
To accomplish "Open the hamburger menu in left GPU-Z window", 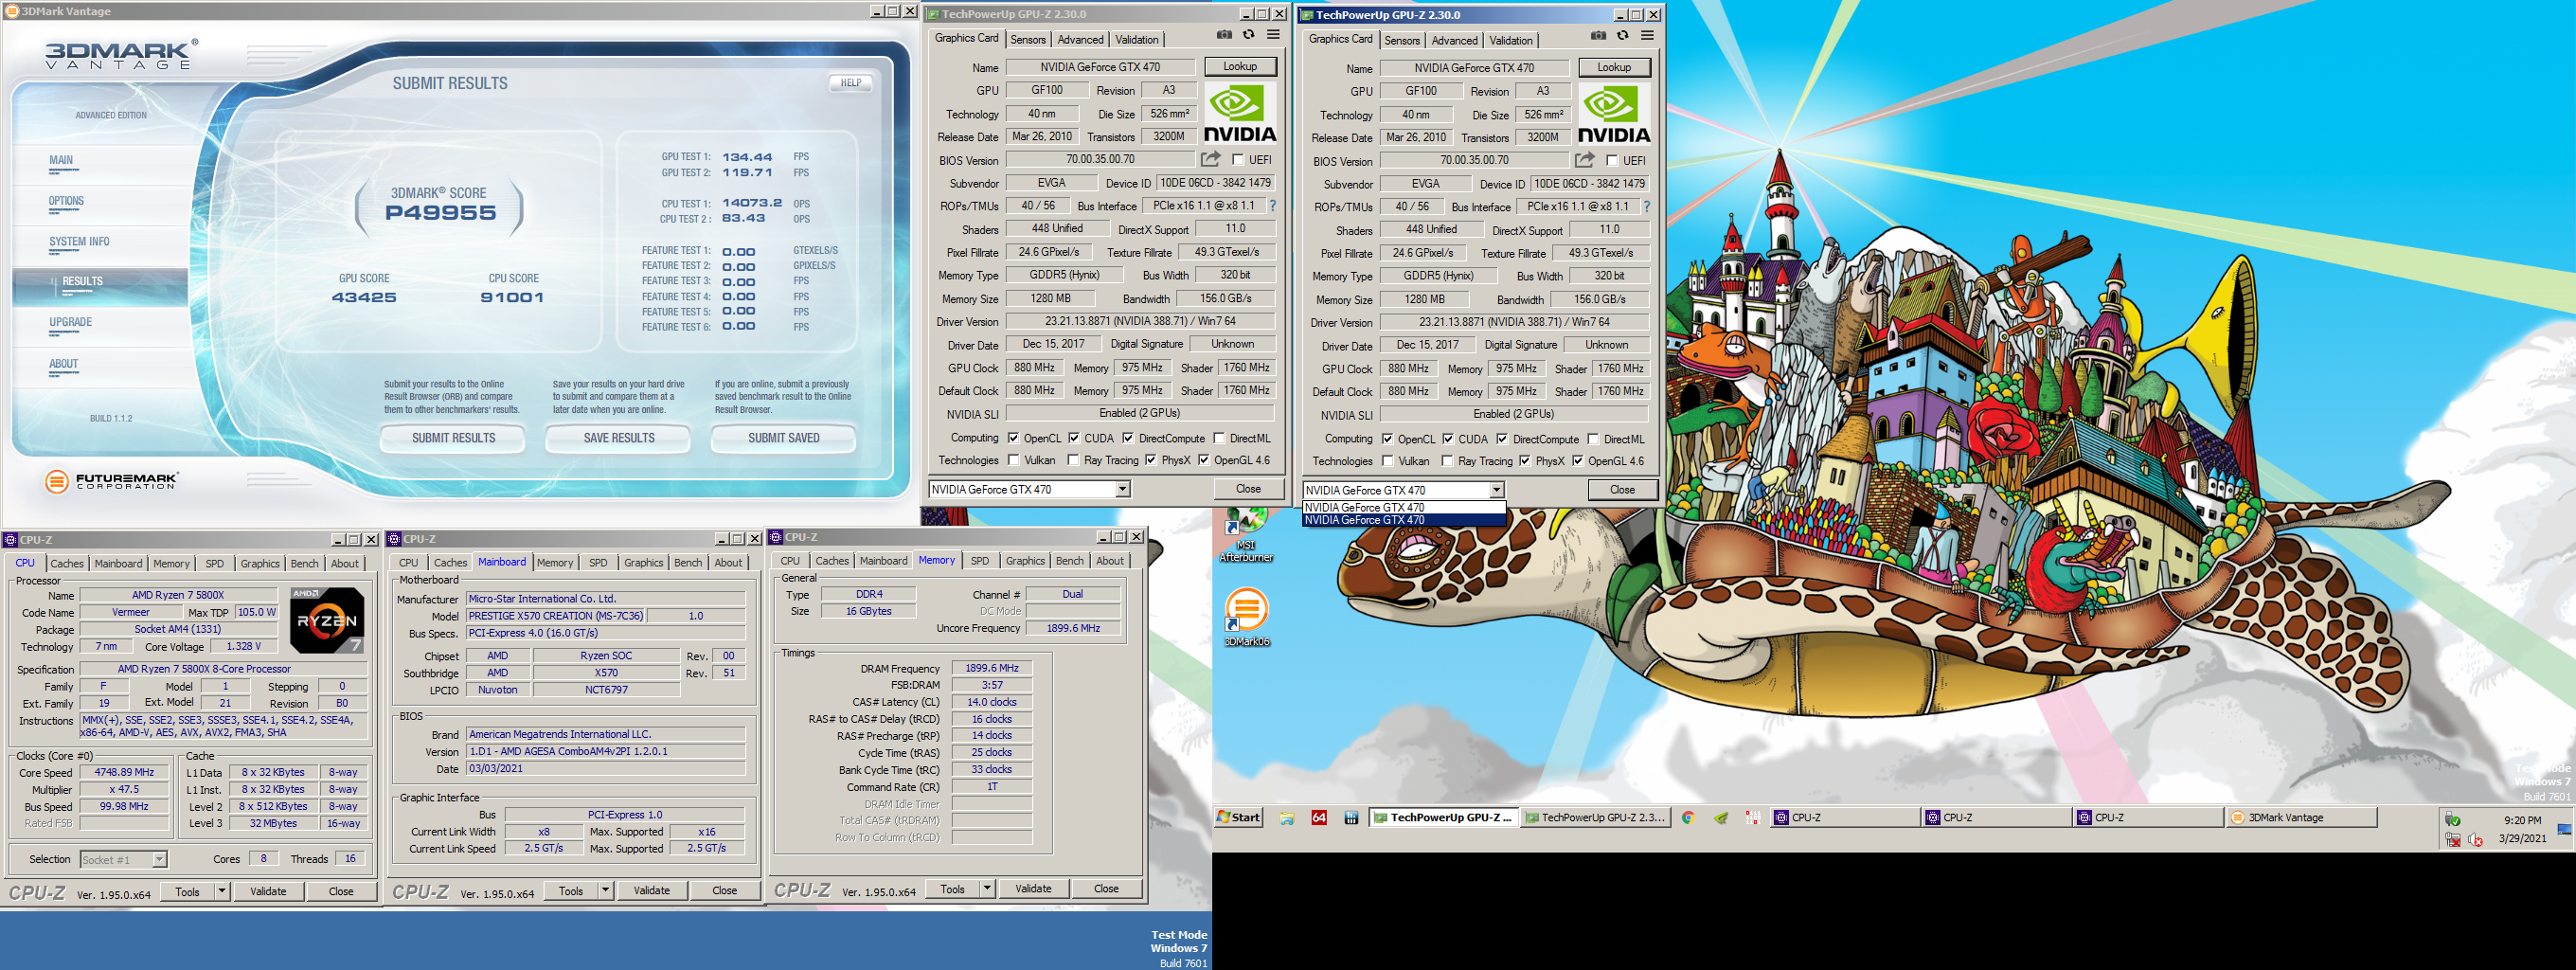I will [1273, 35].
